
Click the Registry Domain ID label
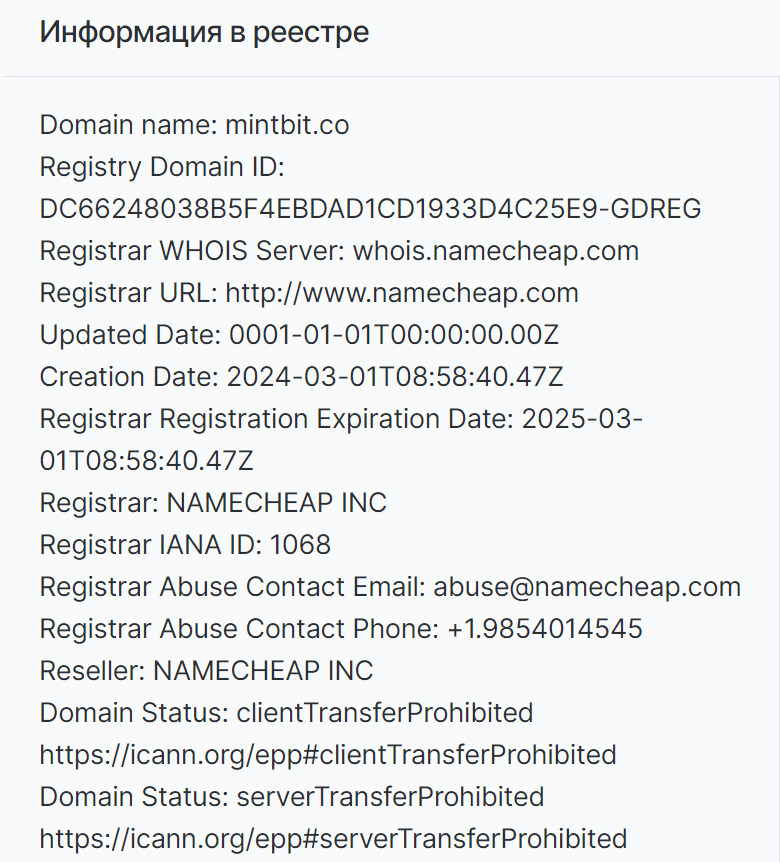click(162, 167)
